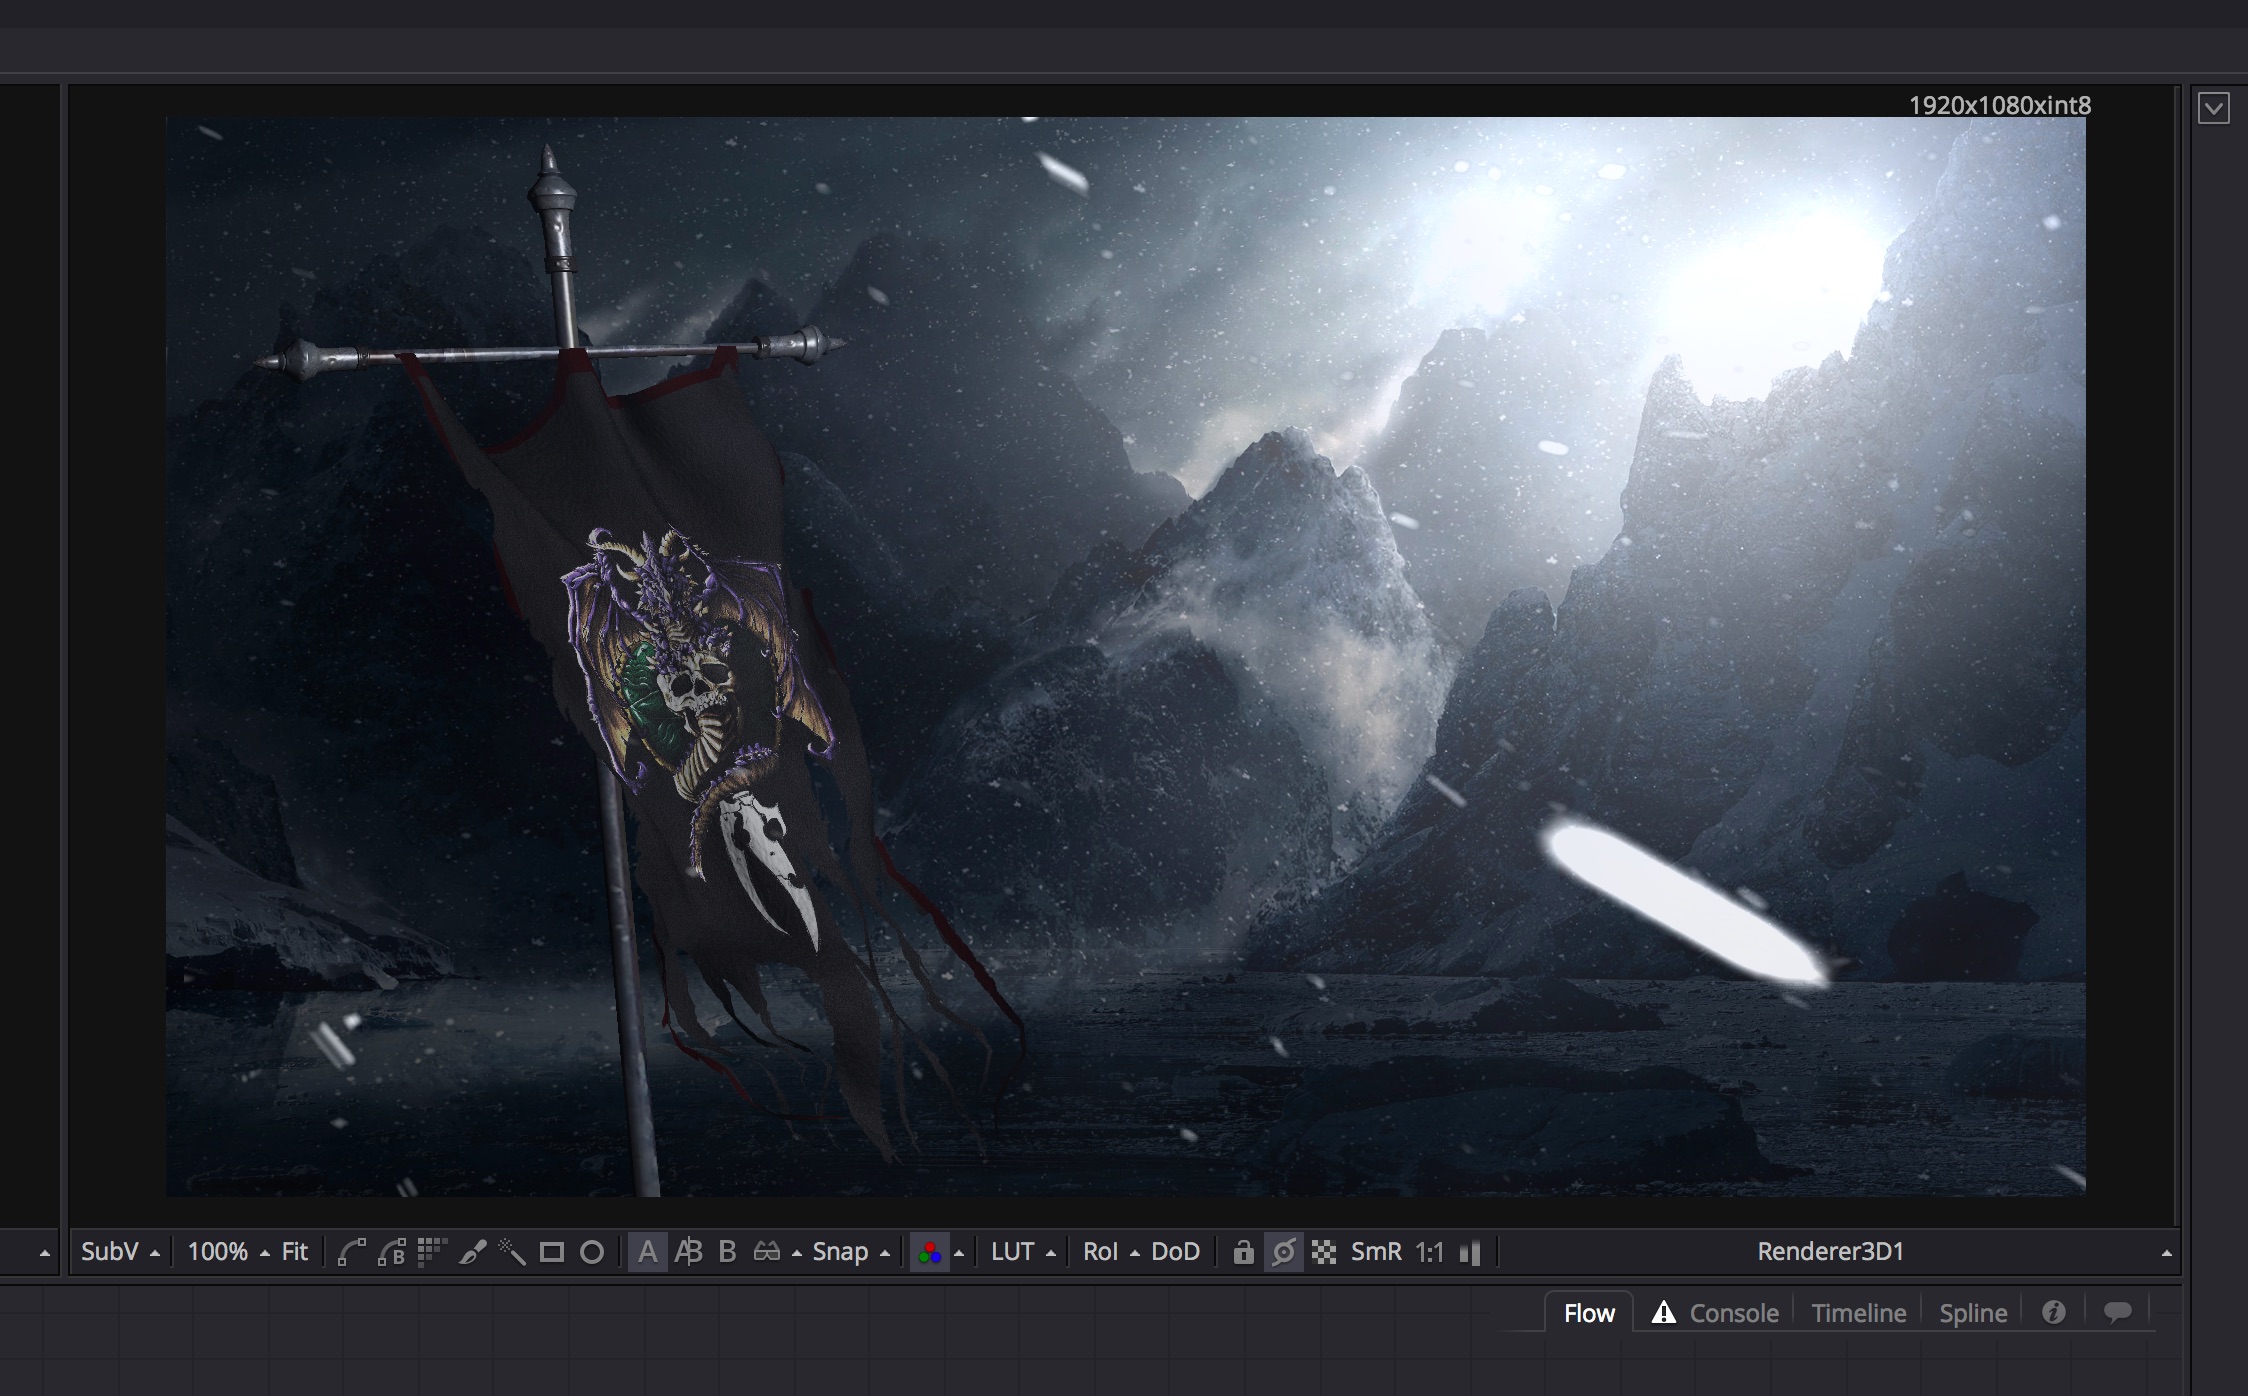Select the polyline mask tool
Viewport: 2248px width, 1396px height.
[351, 1252]
